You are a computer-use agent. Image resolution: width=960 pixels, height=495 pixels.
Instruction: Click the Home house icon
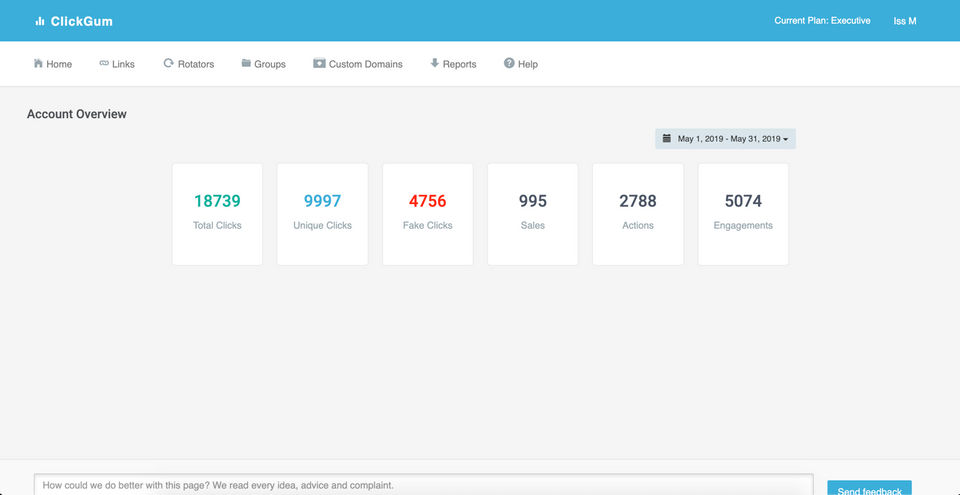pyautogui.click(x=38, y=63)
